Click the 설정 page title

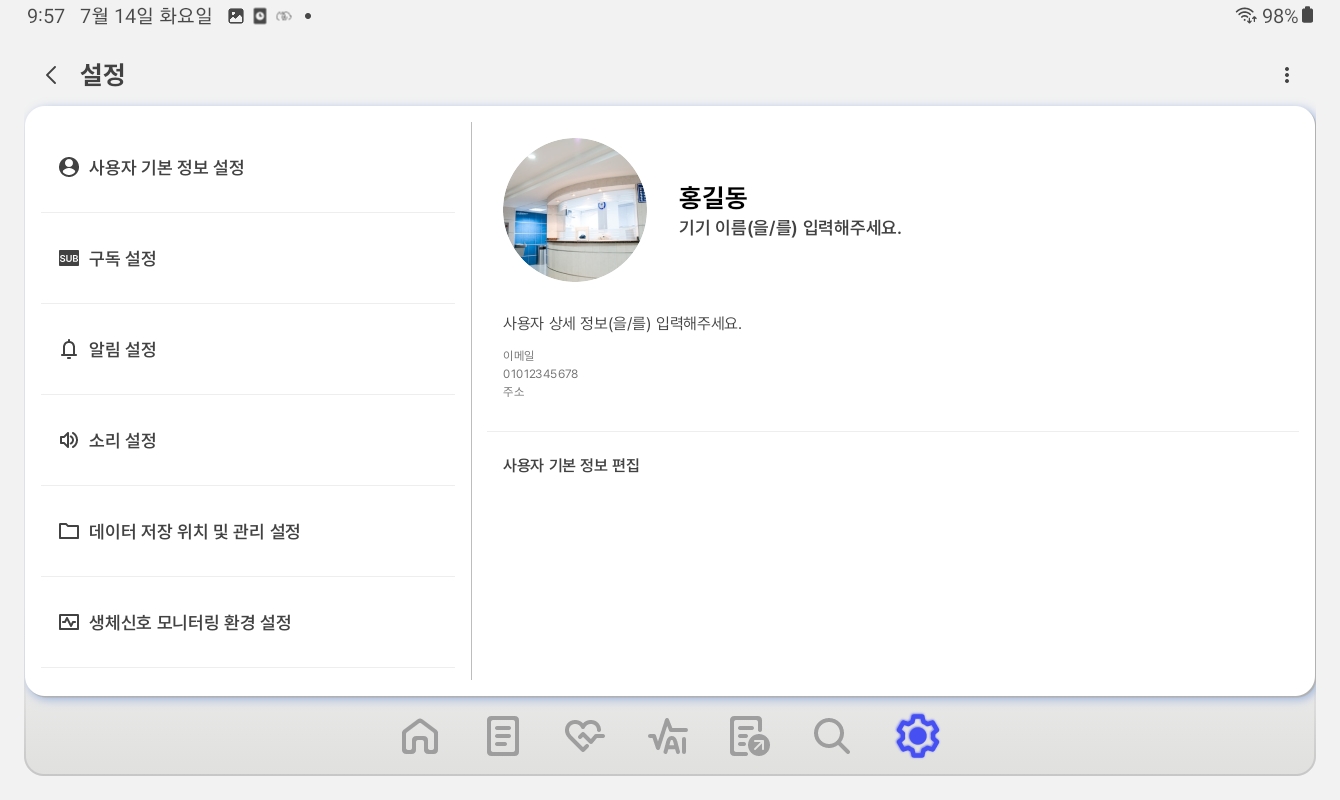pos(102,75)
